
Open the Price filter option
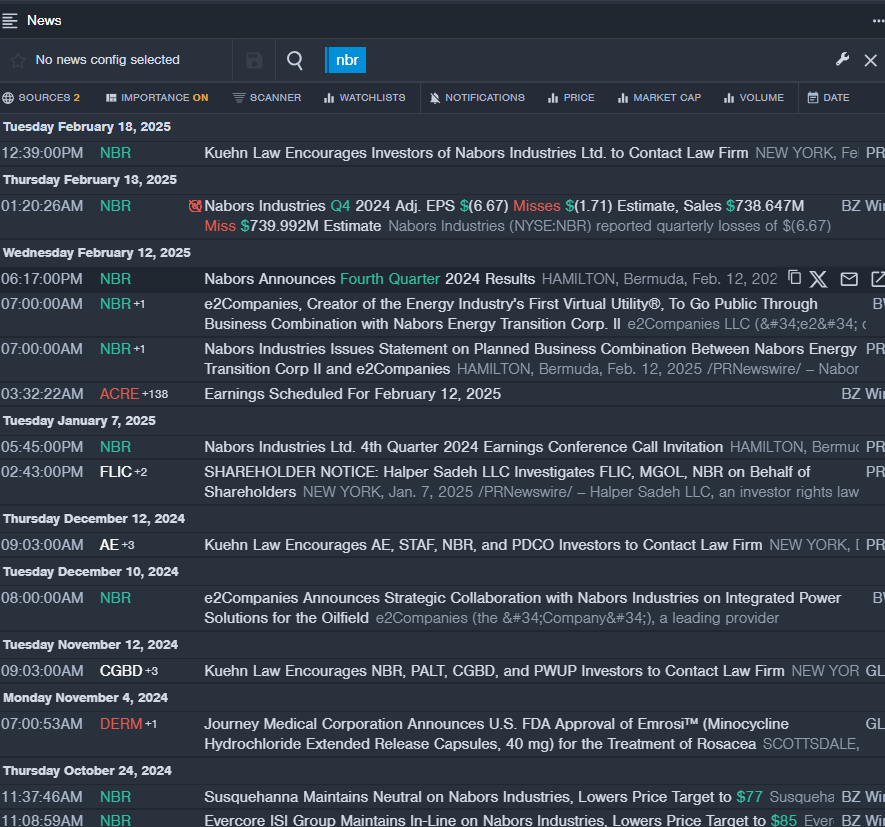tap(571, 98)
